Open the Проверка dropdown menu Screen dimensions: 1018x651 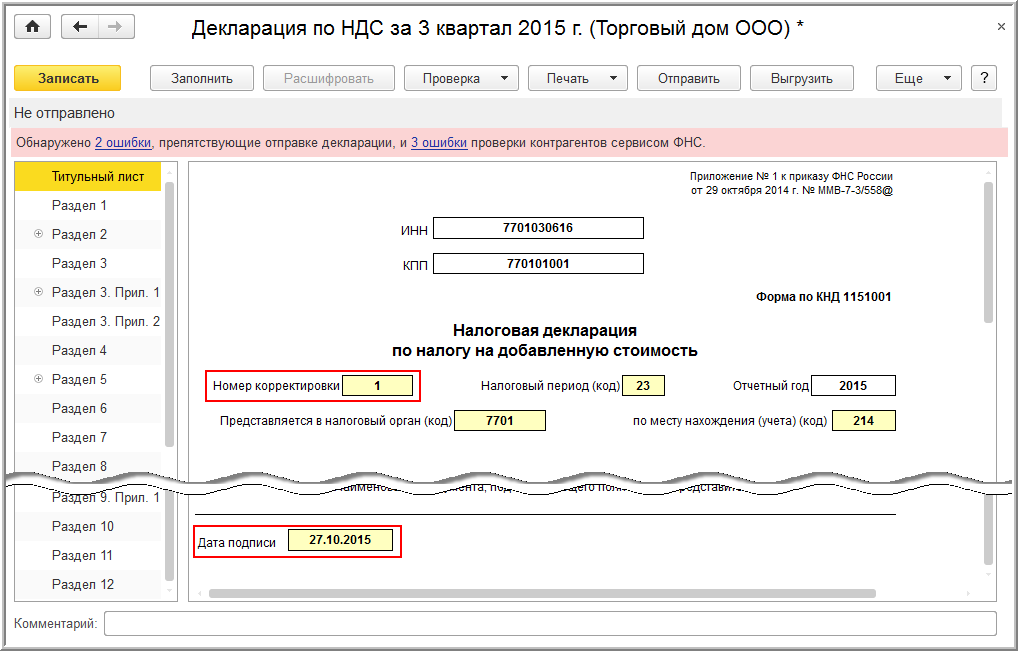tap(462, 79)
